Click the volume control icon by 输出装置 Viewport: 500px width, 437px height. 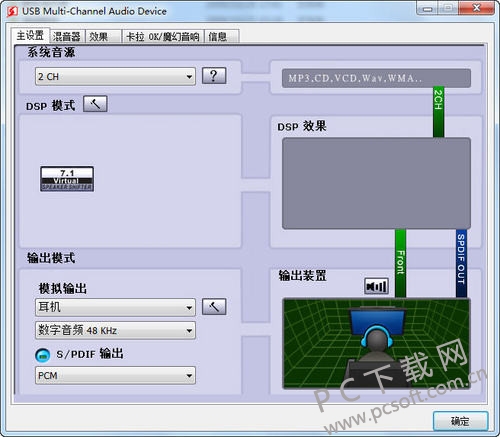tap(376, 286)
